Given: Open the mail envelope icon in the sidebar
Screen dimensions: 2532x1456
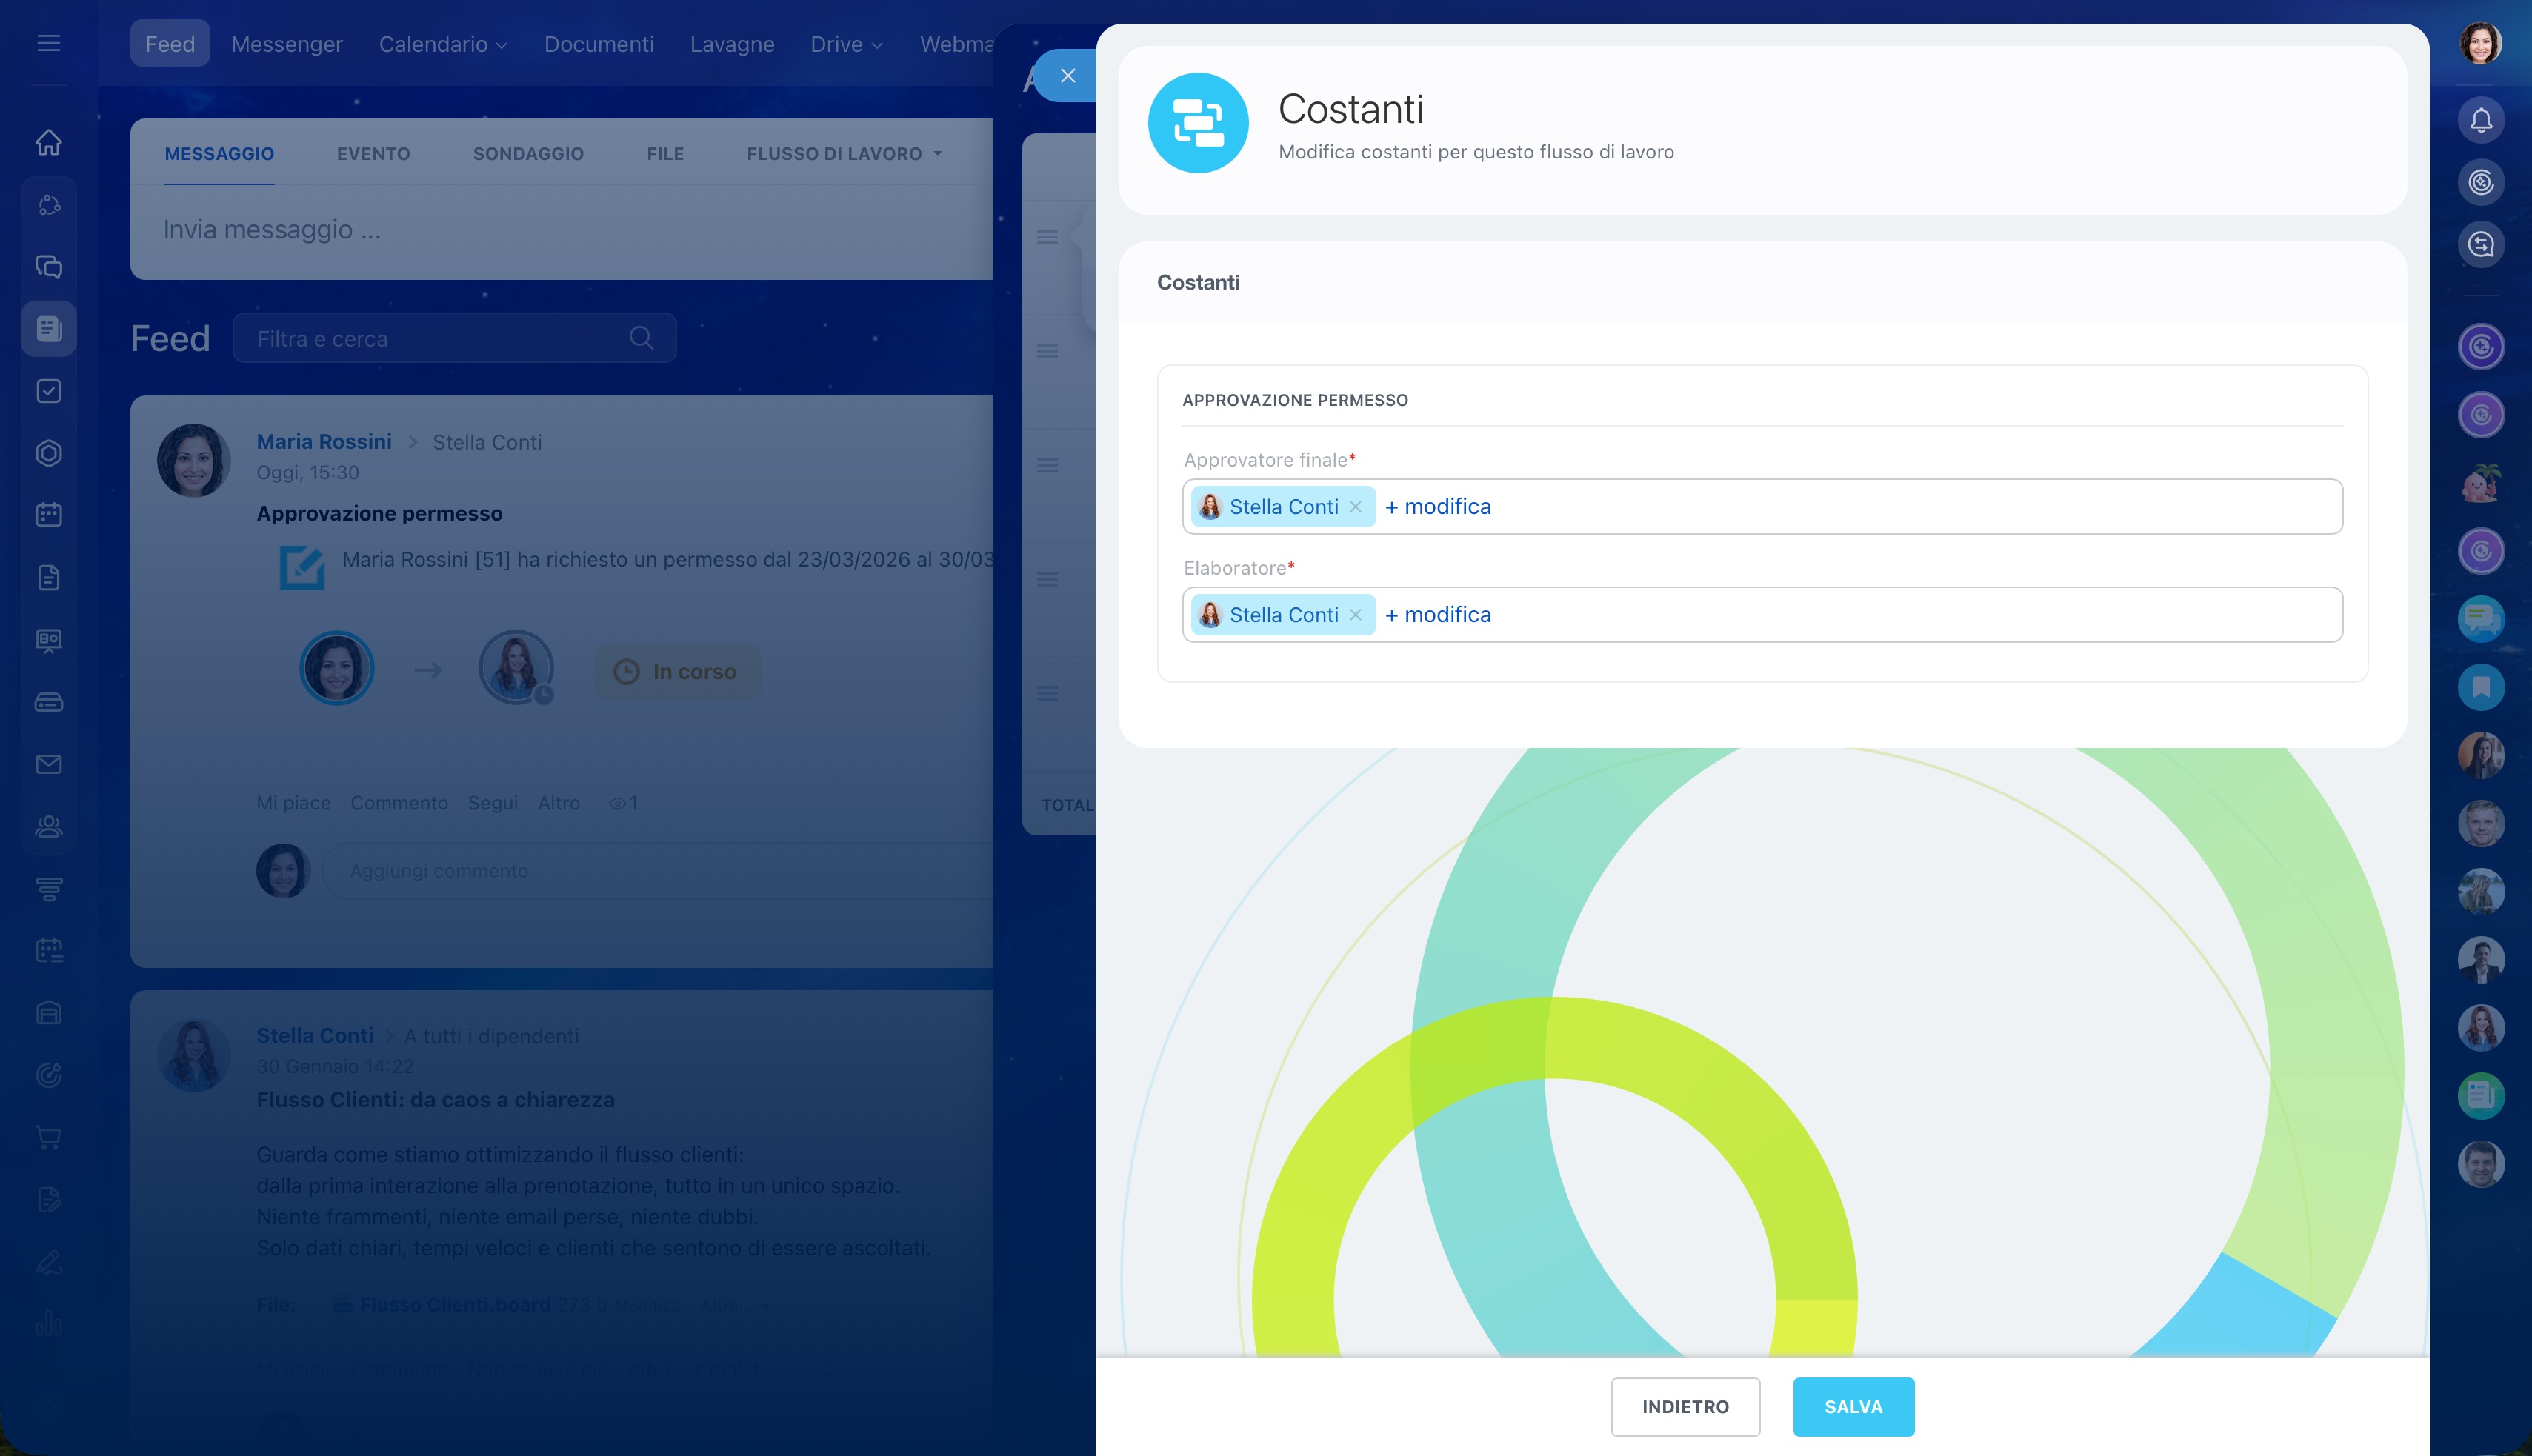Looking at the screenshot, I should click(48, 764).
